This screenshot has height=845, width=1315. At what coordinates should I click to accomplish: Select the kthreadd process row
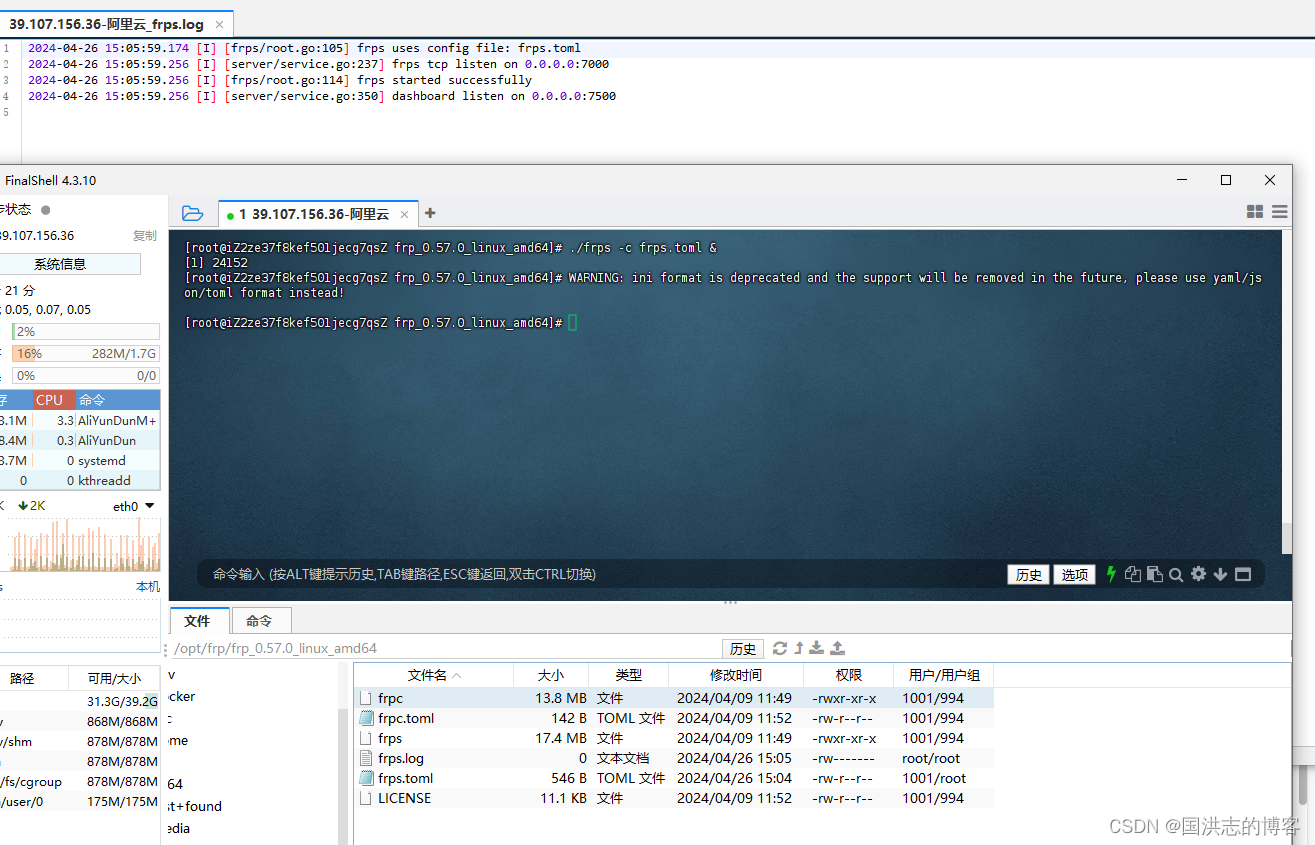tap(79, 480)
